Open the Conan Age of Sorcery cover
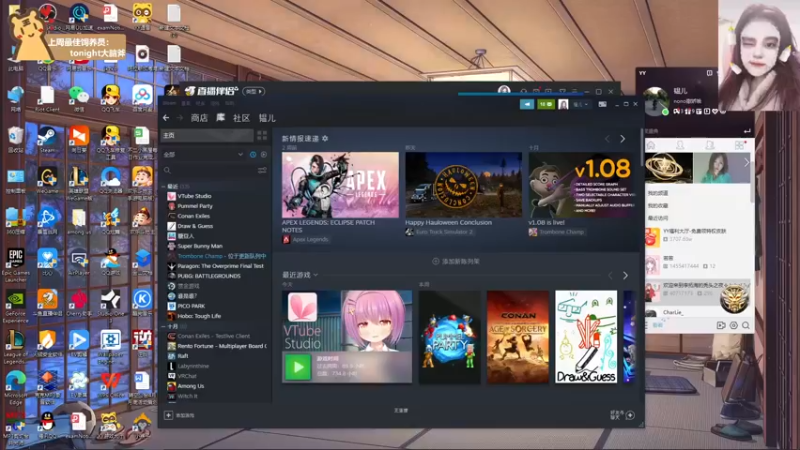Viewport: 800px width, 450px height. pos(518,337)
